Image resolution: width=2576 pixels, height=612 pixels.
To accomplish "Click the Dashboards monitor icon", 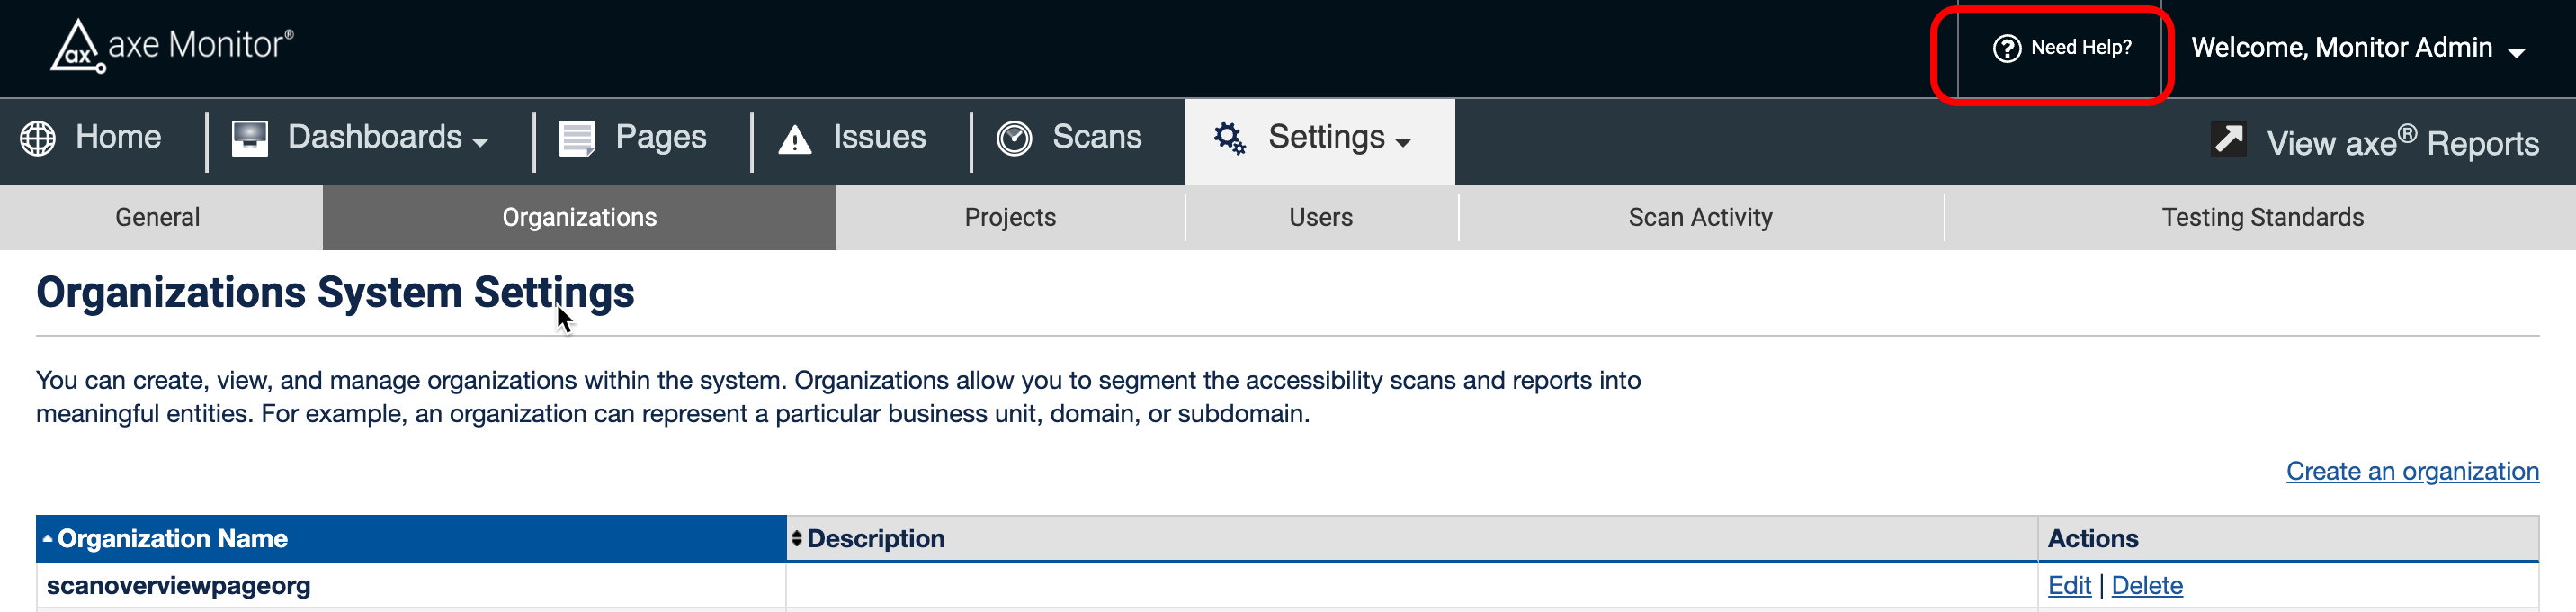I will [249, 138].
